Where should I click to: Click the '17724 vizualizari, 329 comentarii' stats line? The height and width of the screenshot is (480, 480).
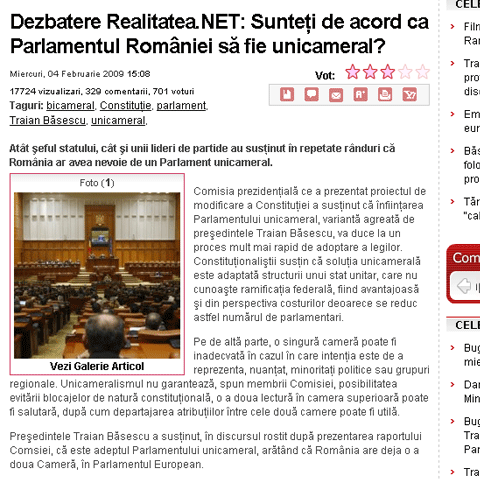pos(102,91)
